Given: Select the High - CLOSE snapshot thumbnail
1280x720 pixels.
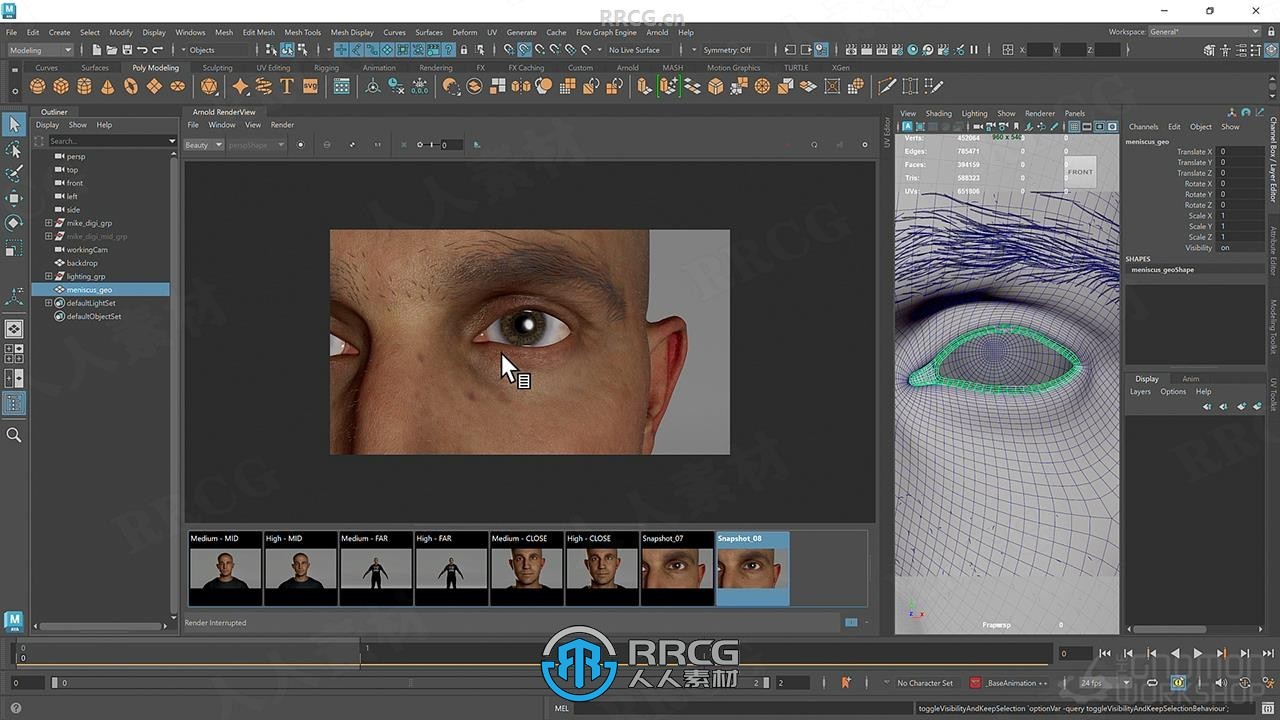Looking at the screenshot, I should 602,568.
